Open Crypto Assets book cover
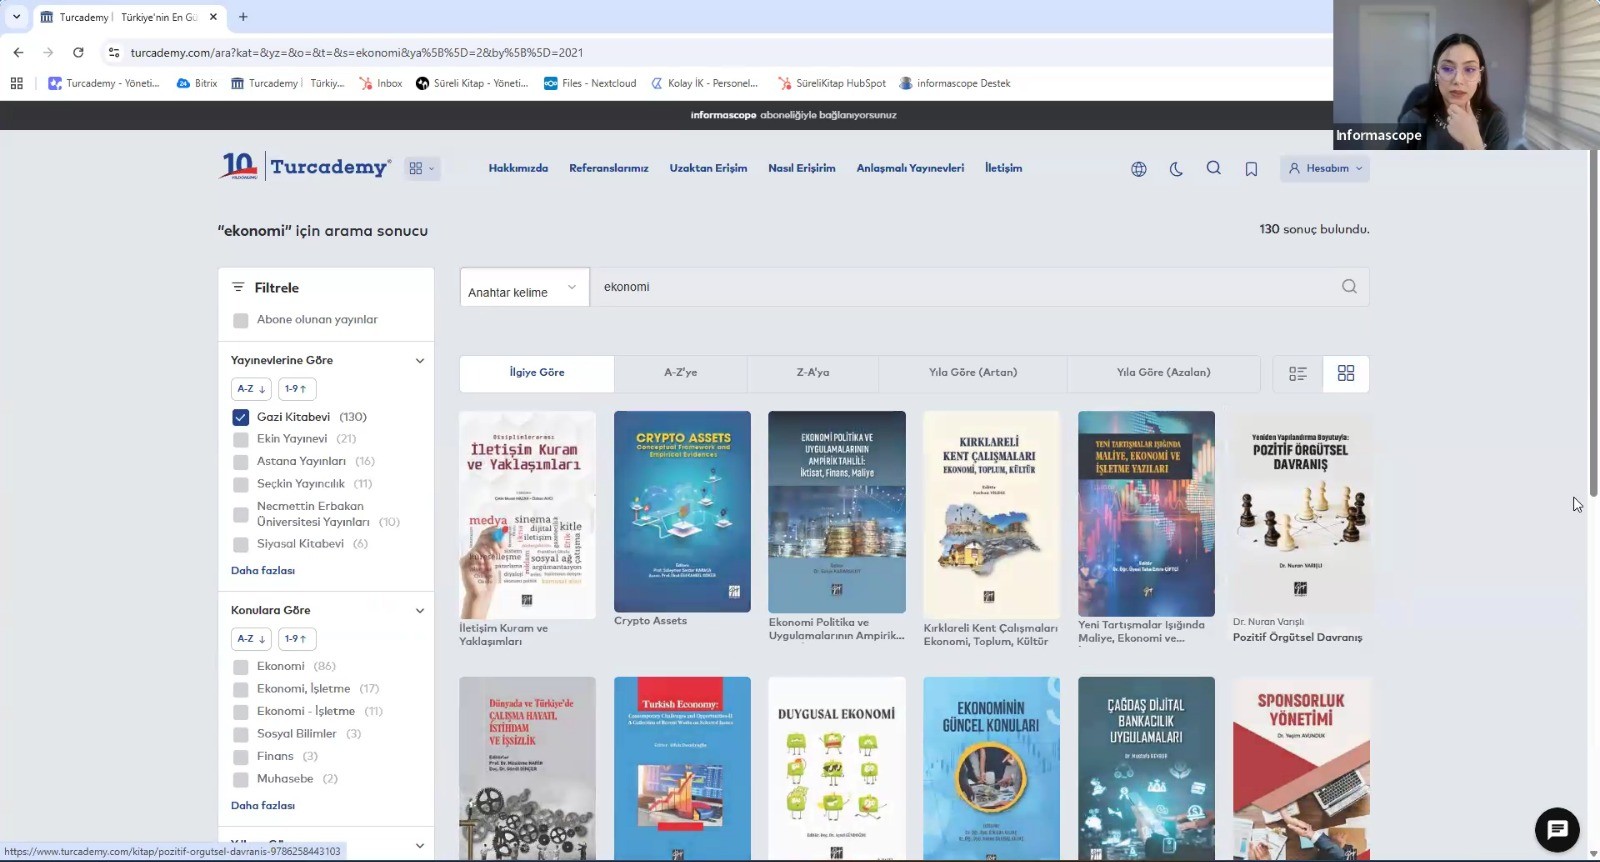This screenshot has height=862, width=1600. (x=682, y=512)
